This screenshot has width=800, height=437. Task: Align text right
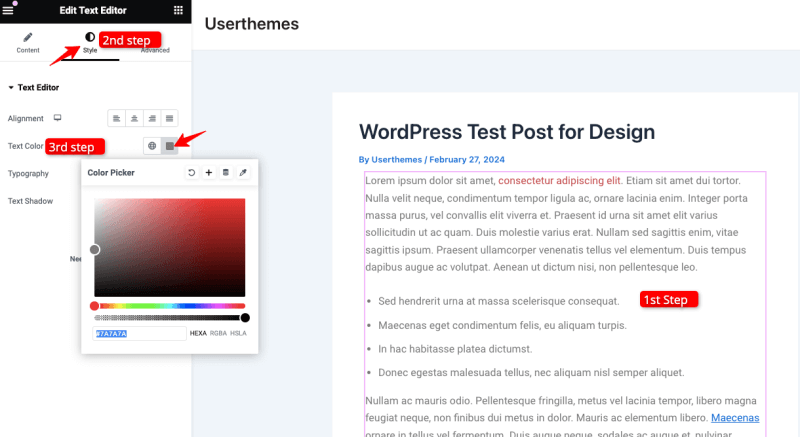152,118
